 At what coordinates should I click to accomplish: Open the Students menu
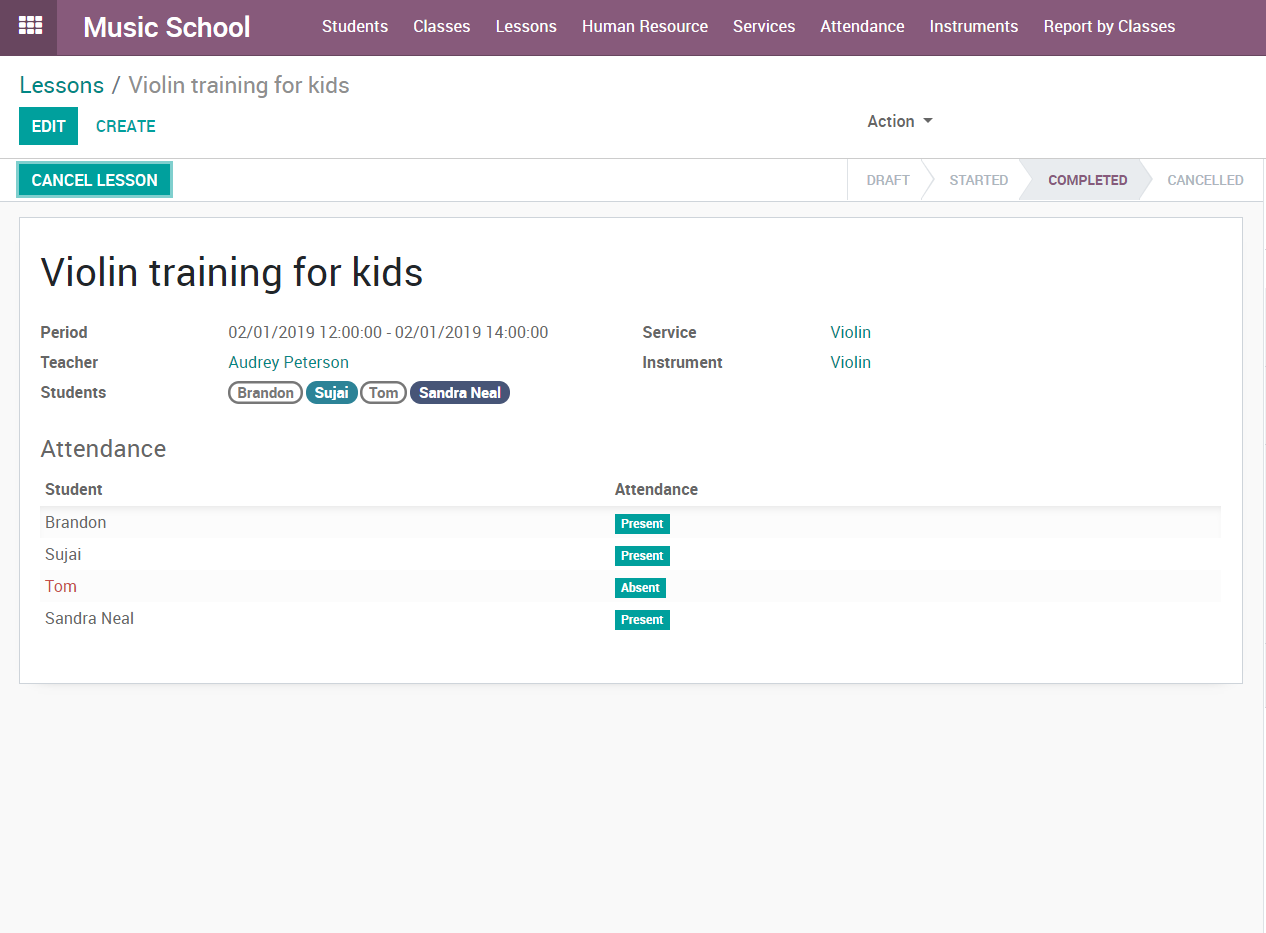354,27
